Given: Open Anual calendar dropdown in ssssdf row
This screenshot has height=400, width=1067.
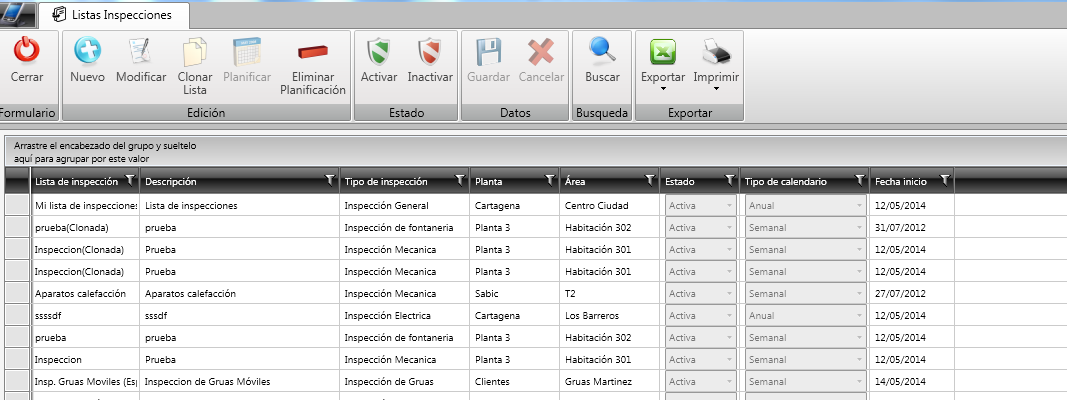Looking at the screenshot, I should pos(806,316).
